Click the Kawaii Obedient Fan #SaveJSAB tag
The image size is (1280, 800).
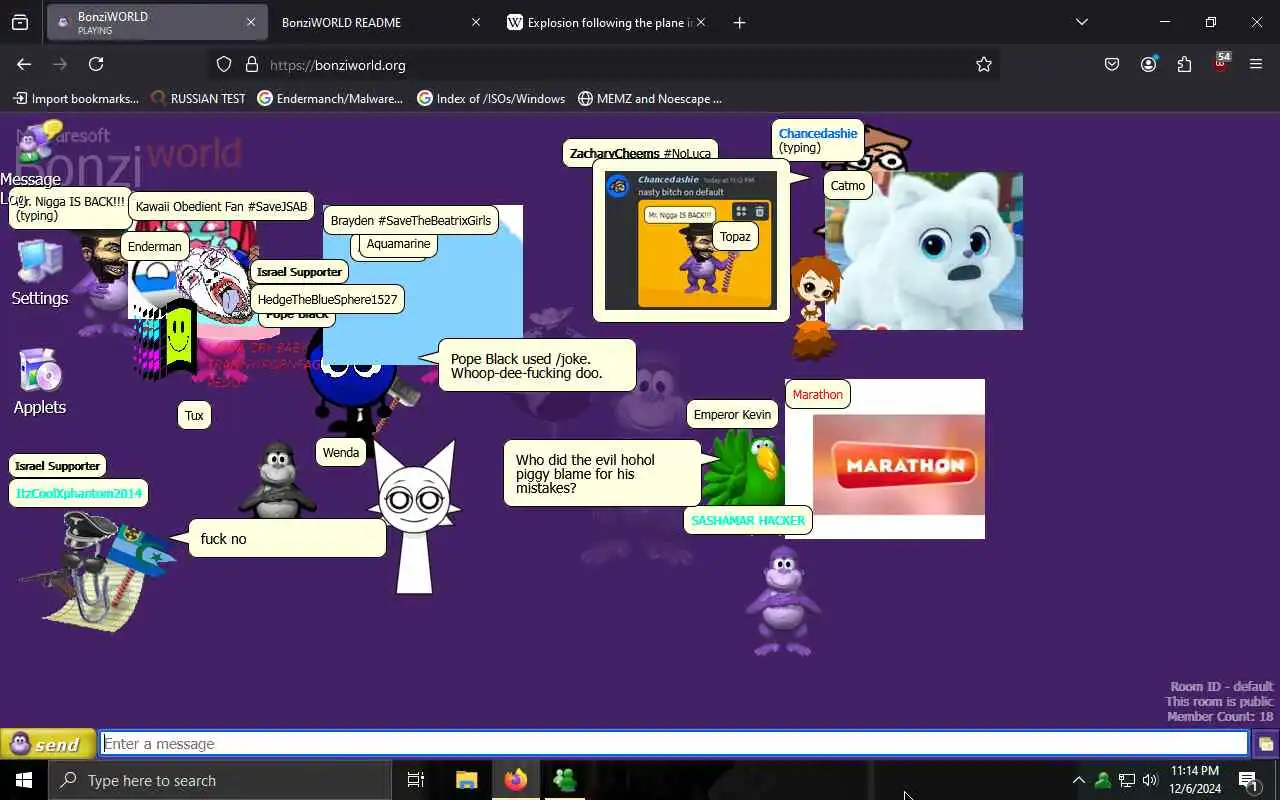[x=222, y=207]
